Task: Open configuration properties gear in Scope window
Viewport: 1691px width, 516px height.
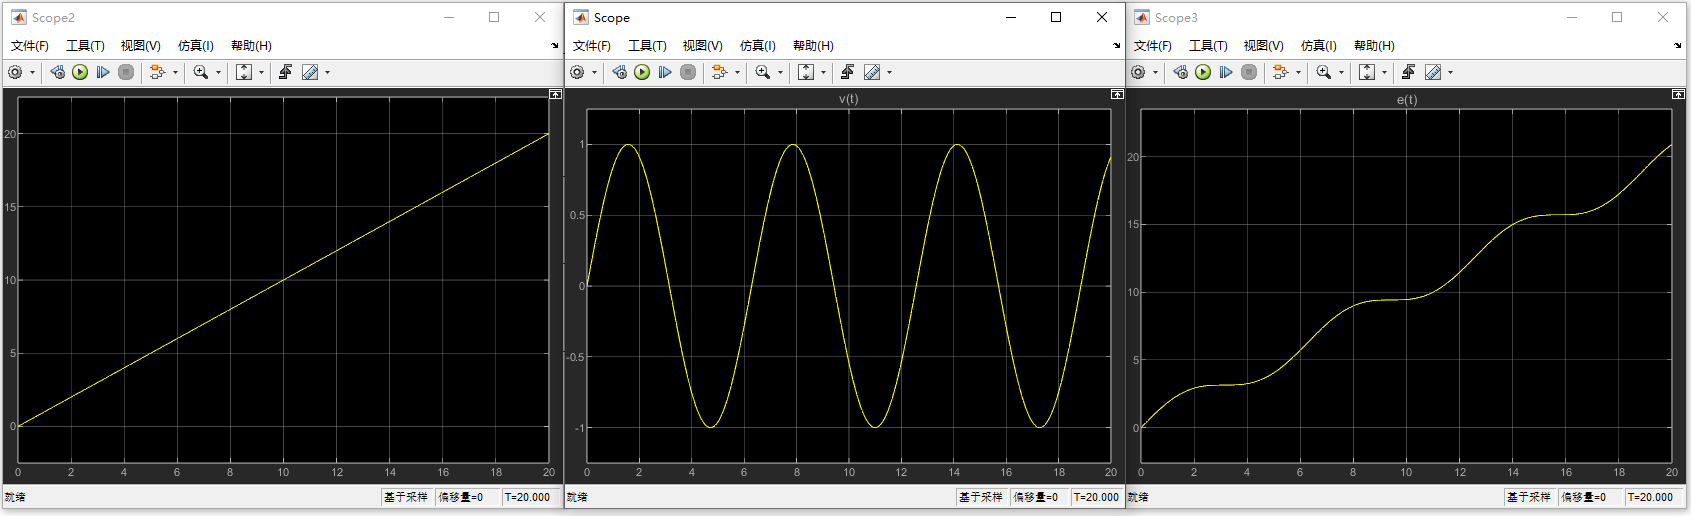Action: [577, 72]
